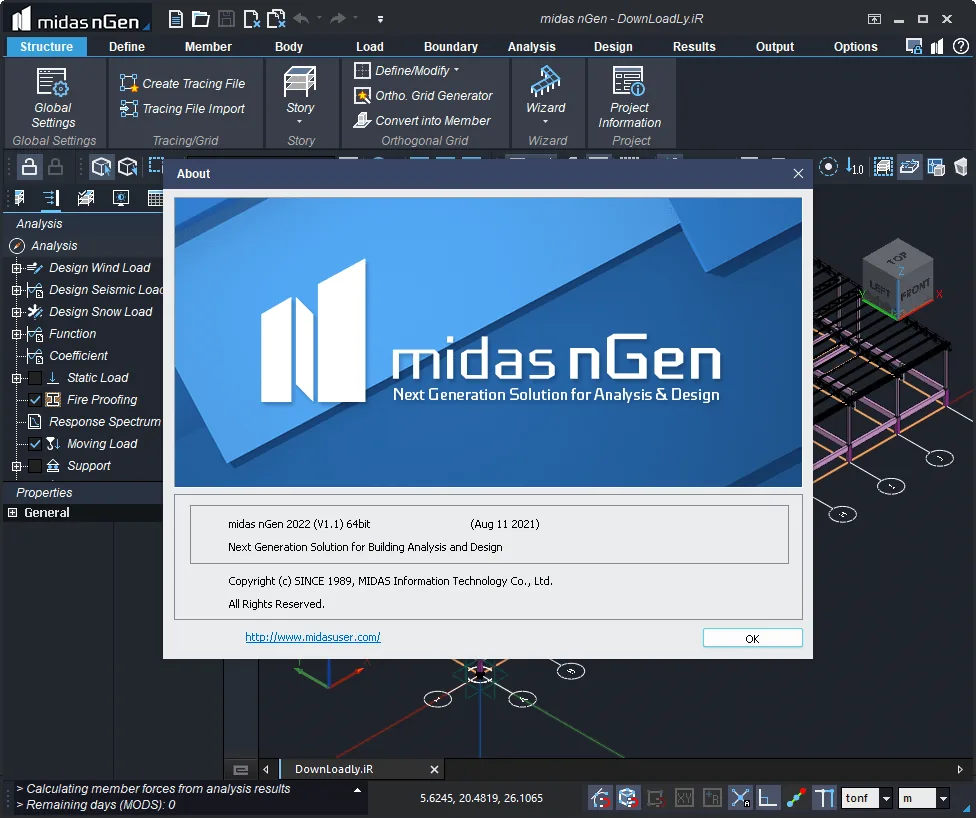Viewport: 976px width, 818px height.
Task: Open the Results ribbon tab
Action: pyautogui.click(x=693, y=47)
